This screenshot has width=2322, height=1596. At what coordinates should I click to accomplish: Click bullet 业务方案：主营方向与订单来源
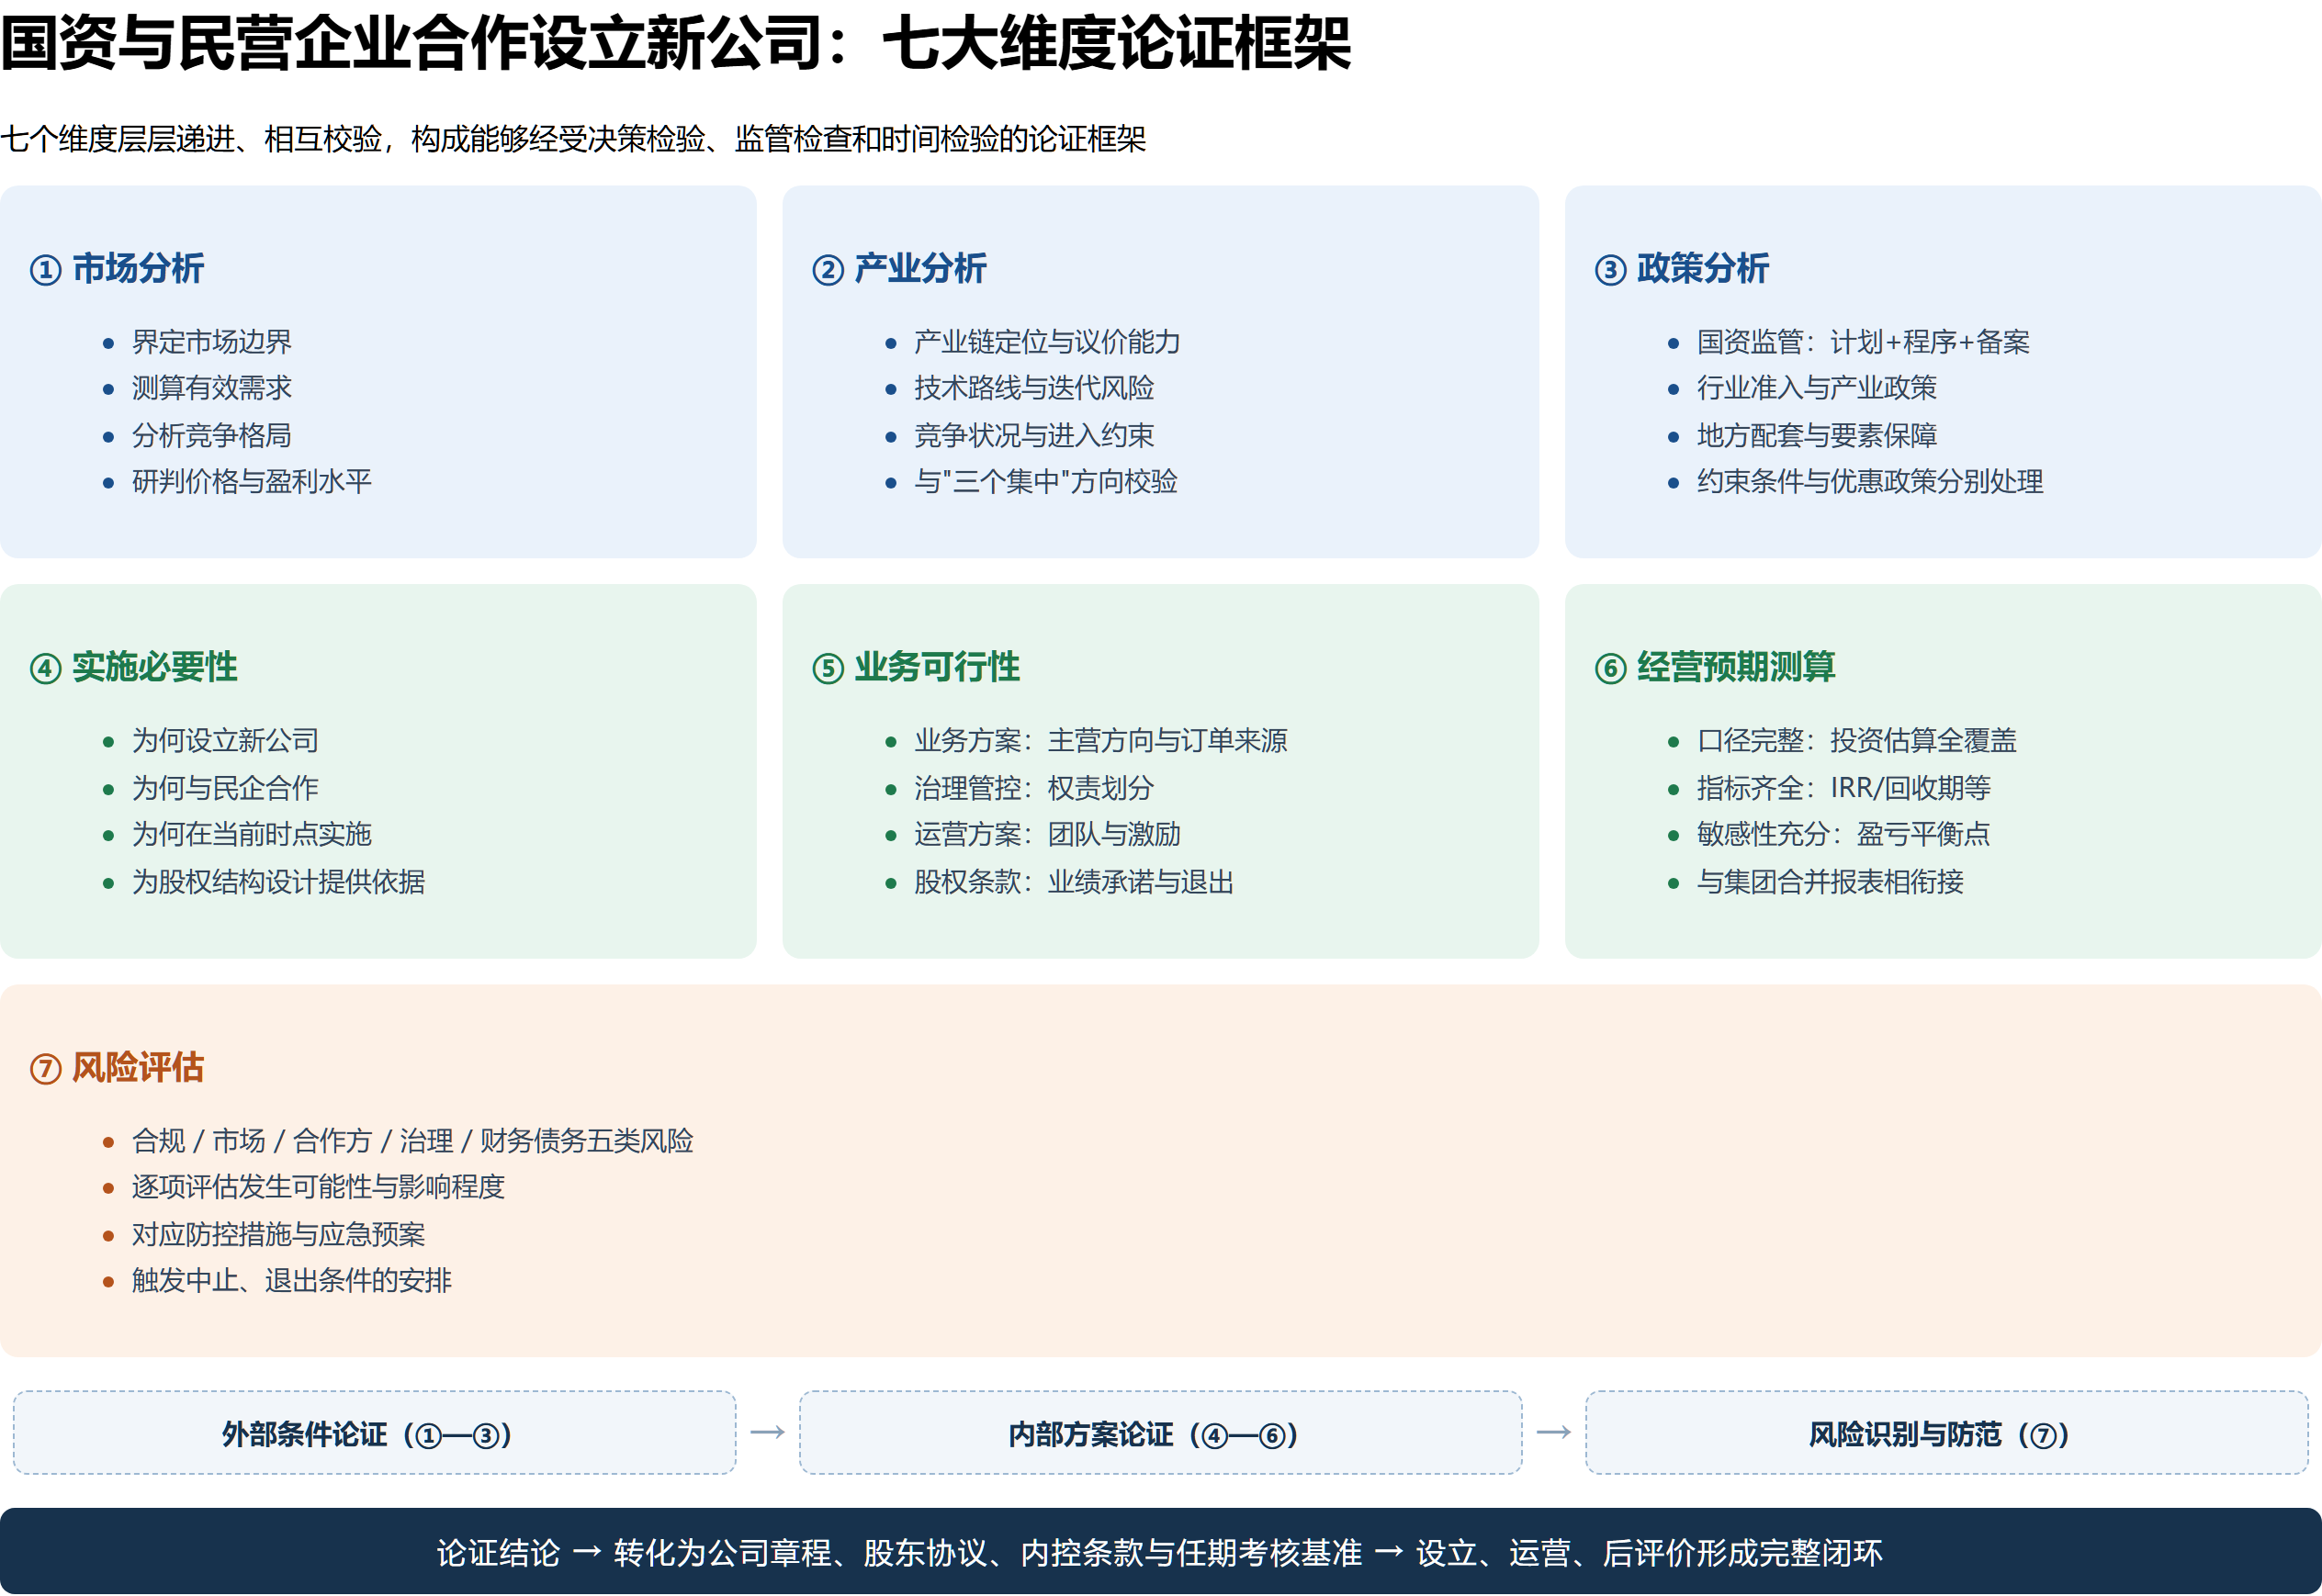[x=1101, y=741]
